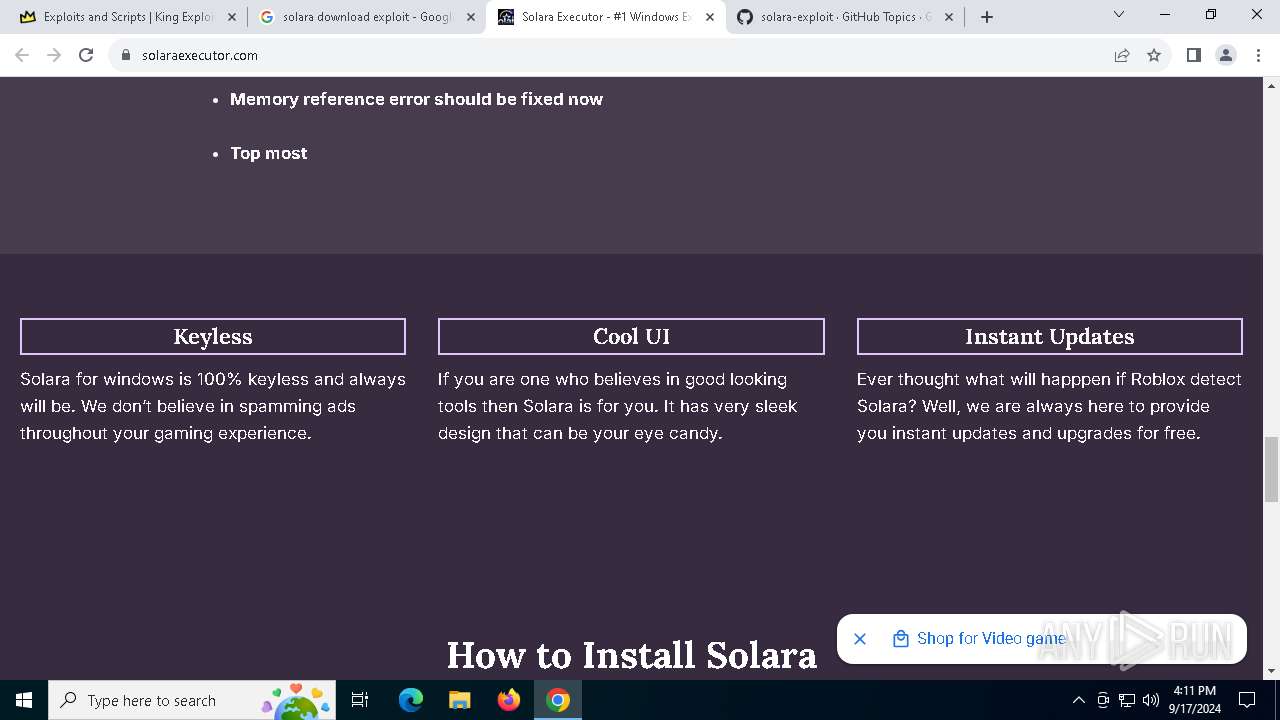Click the How to Install Solara heading
This screenshot has width=1280, height=720.
[x=631, y=655]
